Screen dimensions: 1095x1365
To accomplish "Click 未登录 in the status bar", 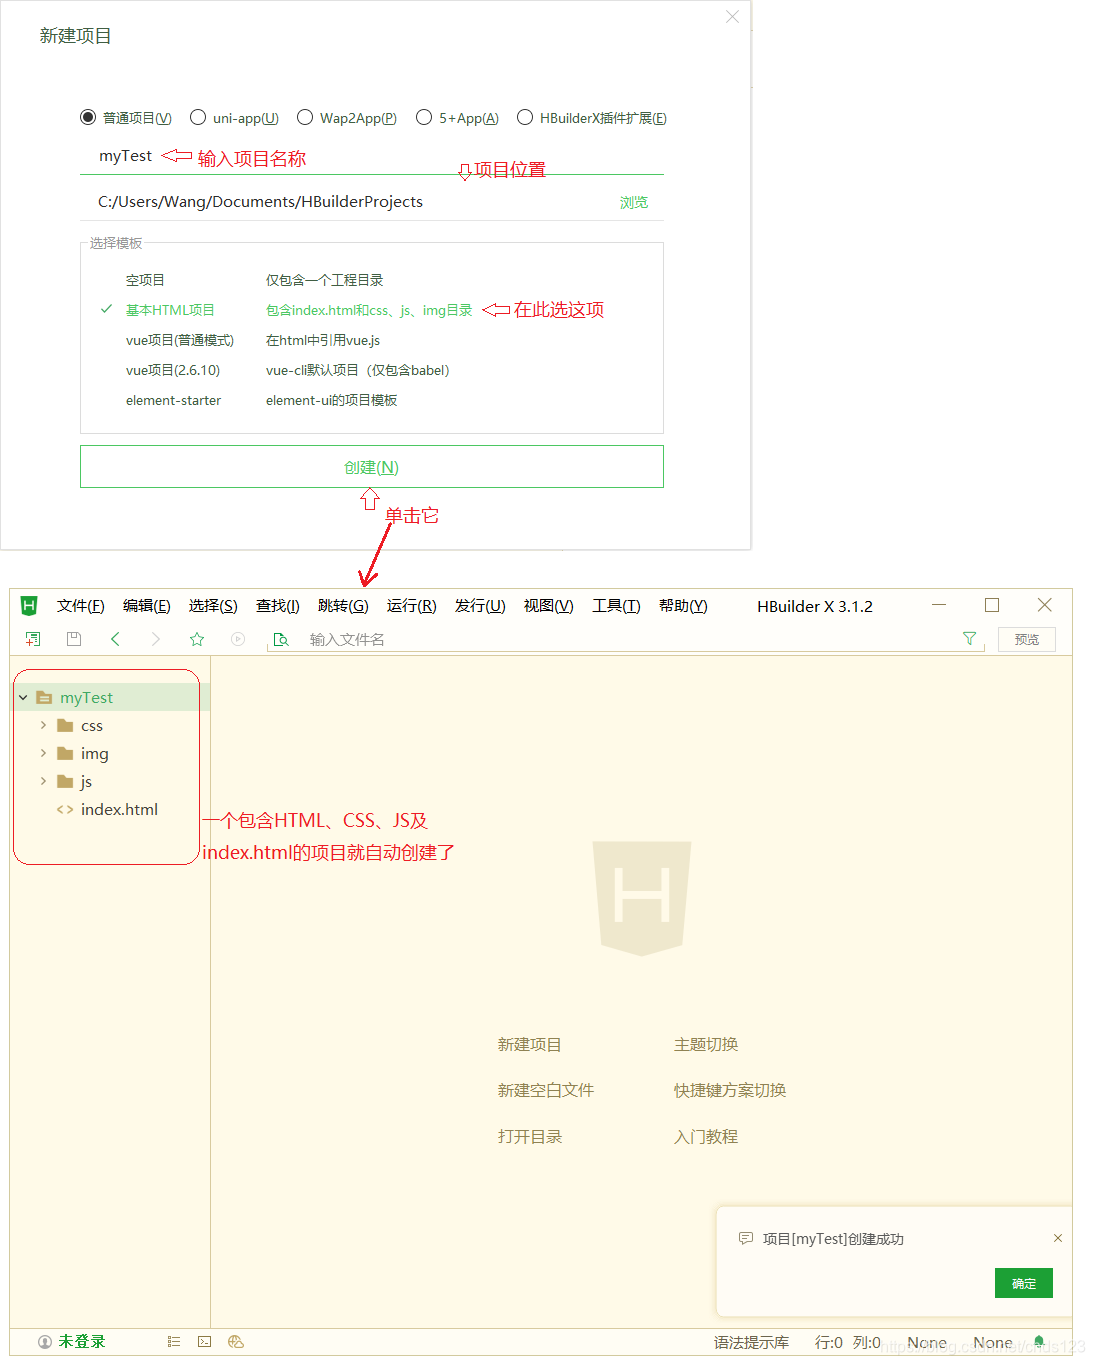I will coord(82,1342).
